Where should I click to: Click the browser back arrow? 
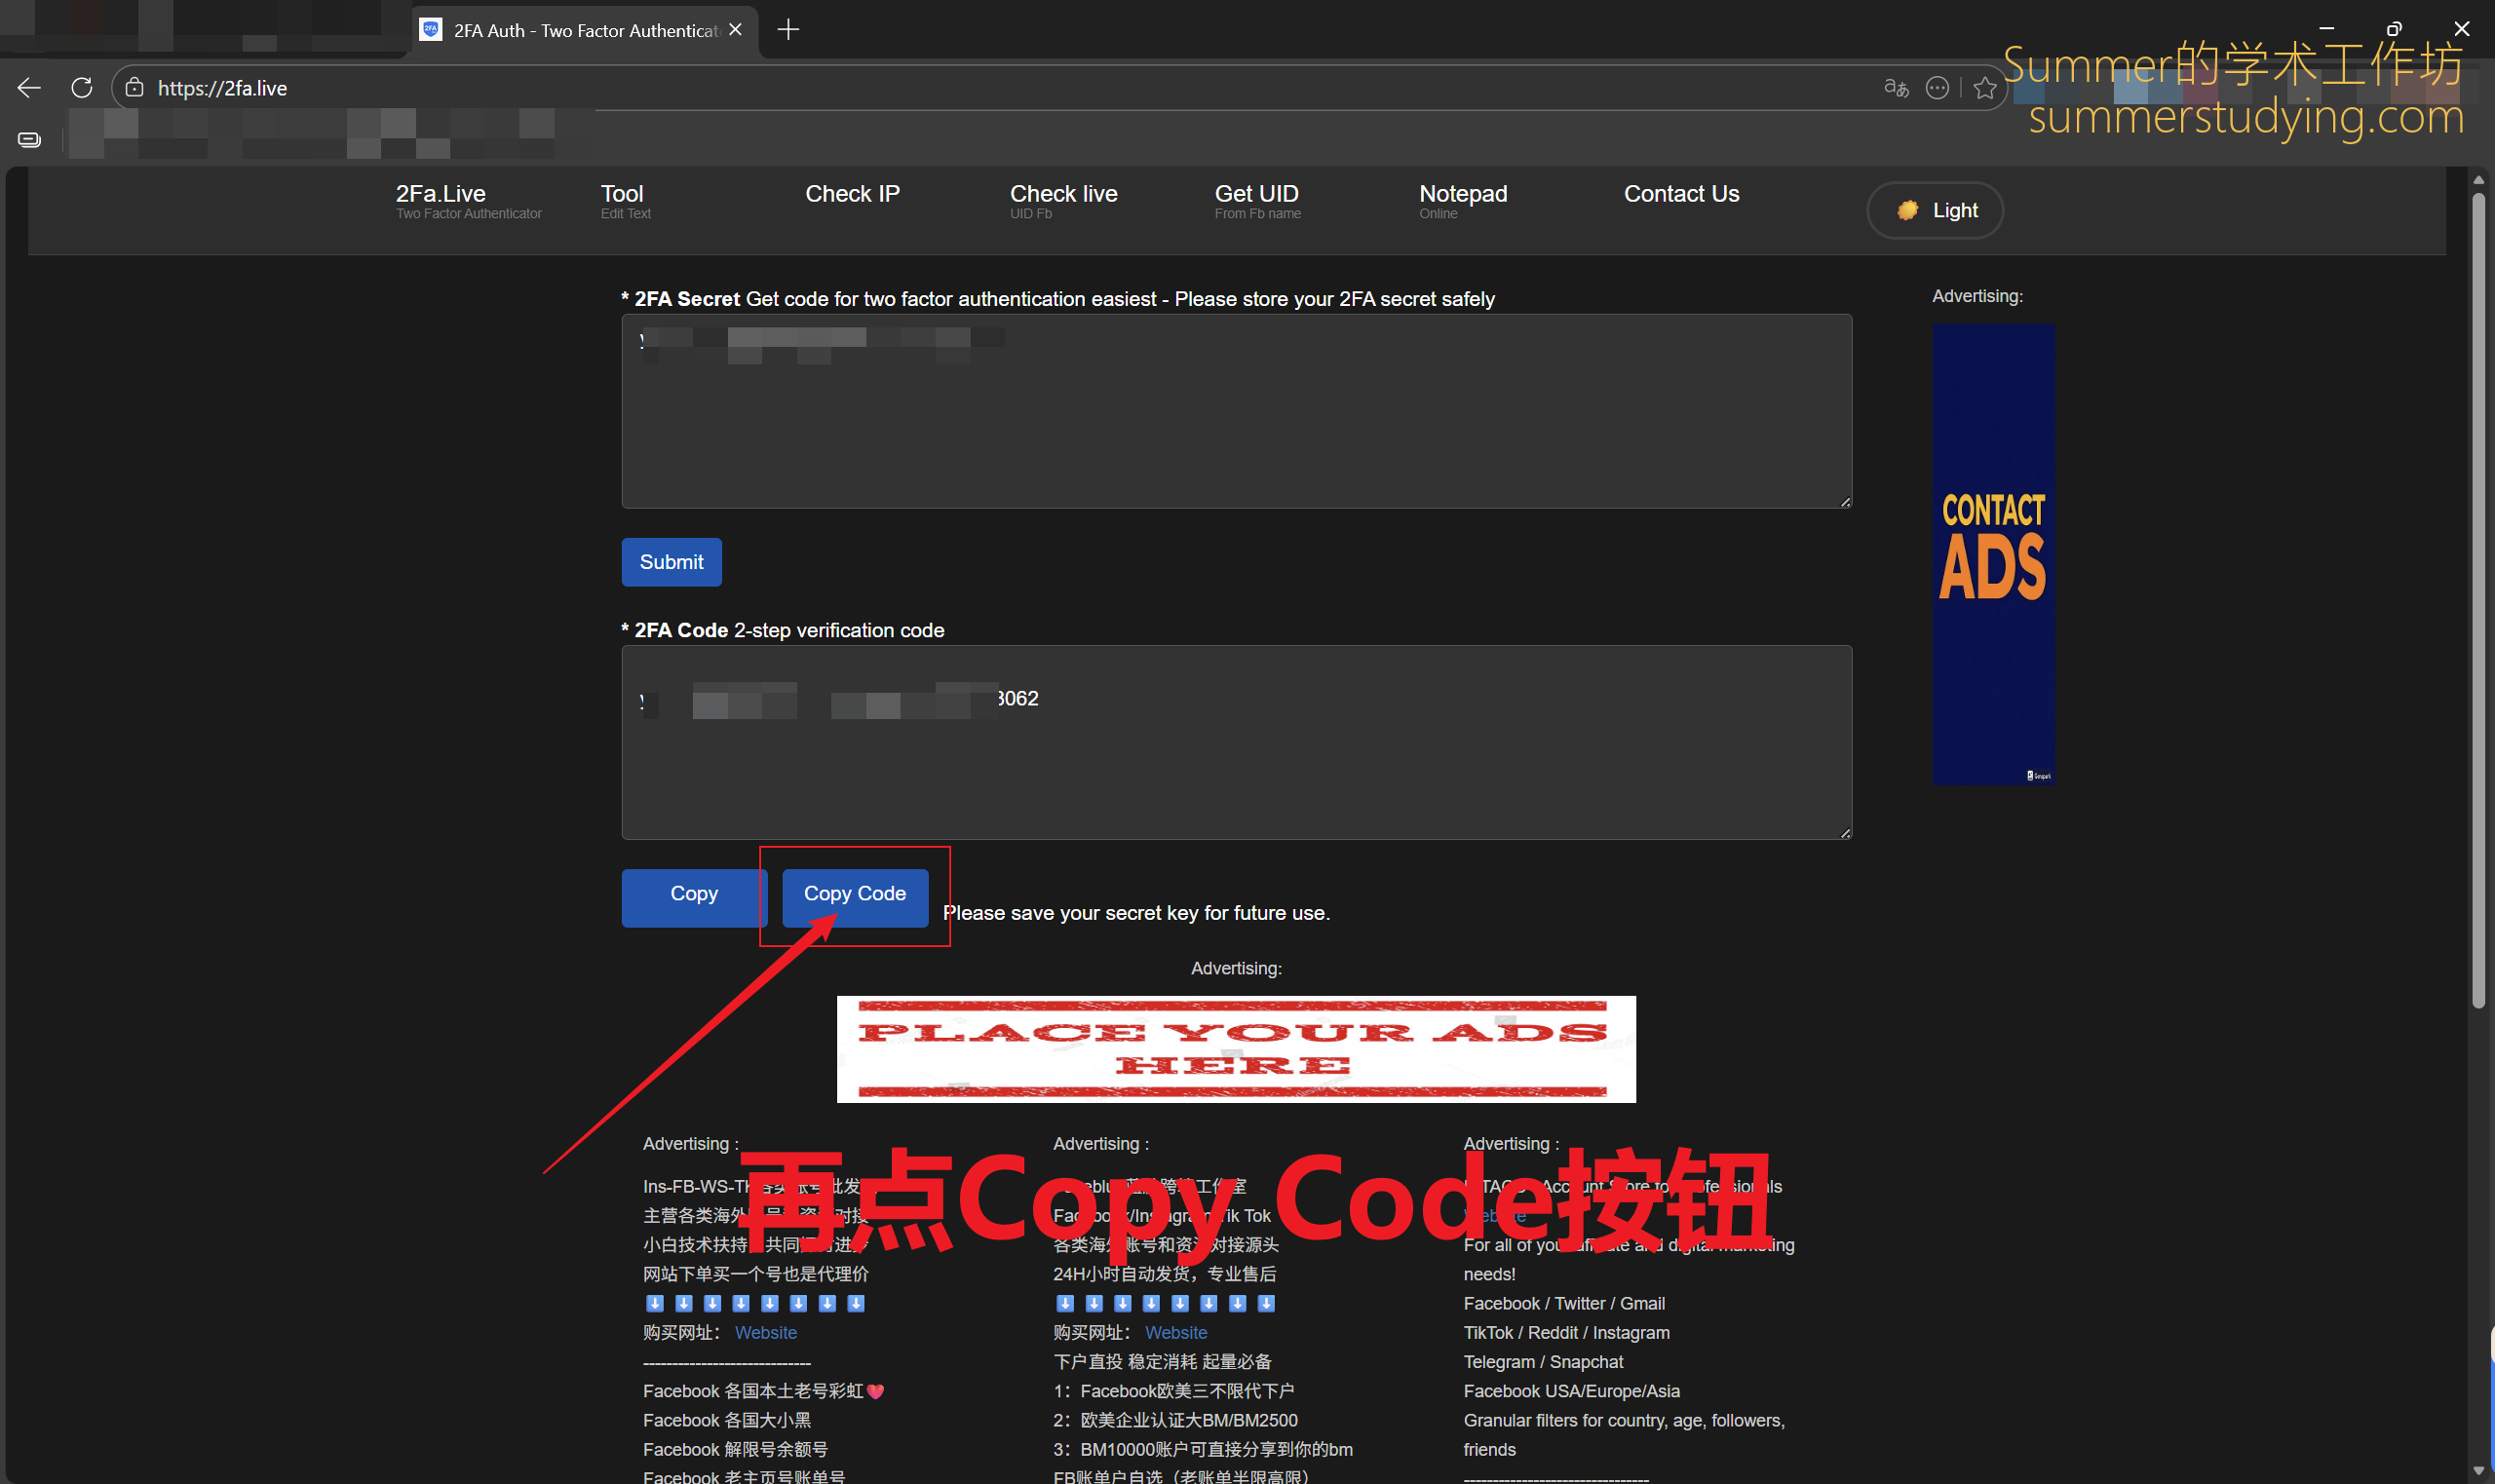(29, 88)
